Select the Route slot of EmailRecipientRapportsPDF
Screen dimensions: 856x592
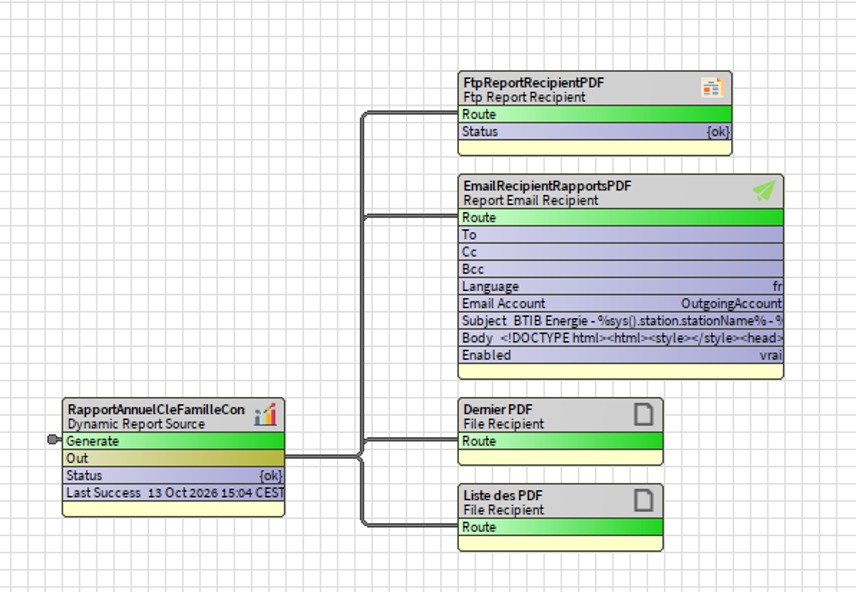point(621,217)
